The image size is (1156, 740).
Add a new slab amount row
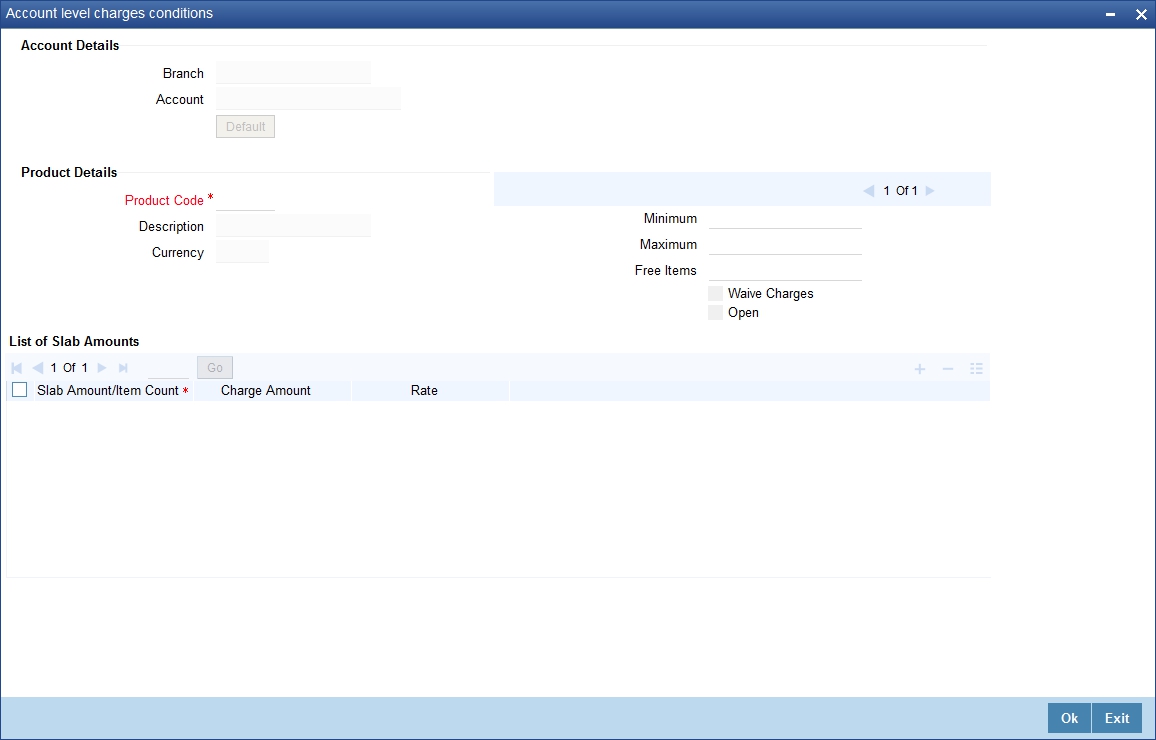coord(919,369)
